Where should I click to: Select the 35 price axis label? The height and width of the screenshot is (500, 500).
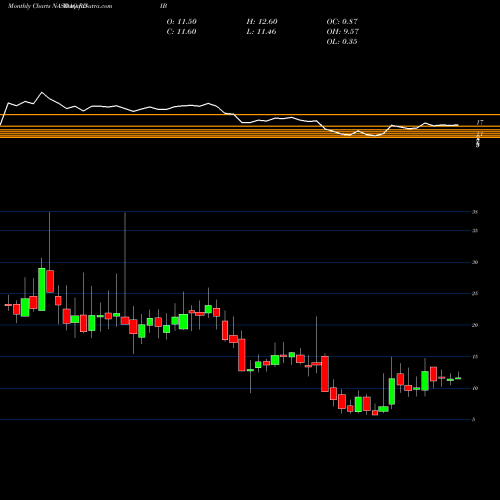[x=475, y=230]
